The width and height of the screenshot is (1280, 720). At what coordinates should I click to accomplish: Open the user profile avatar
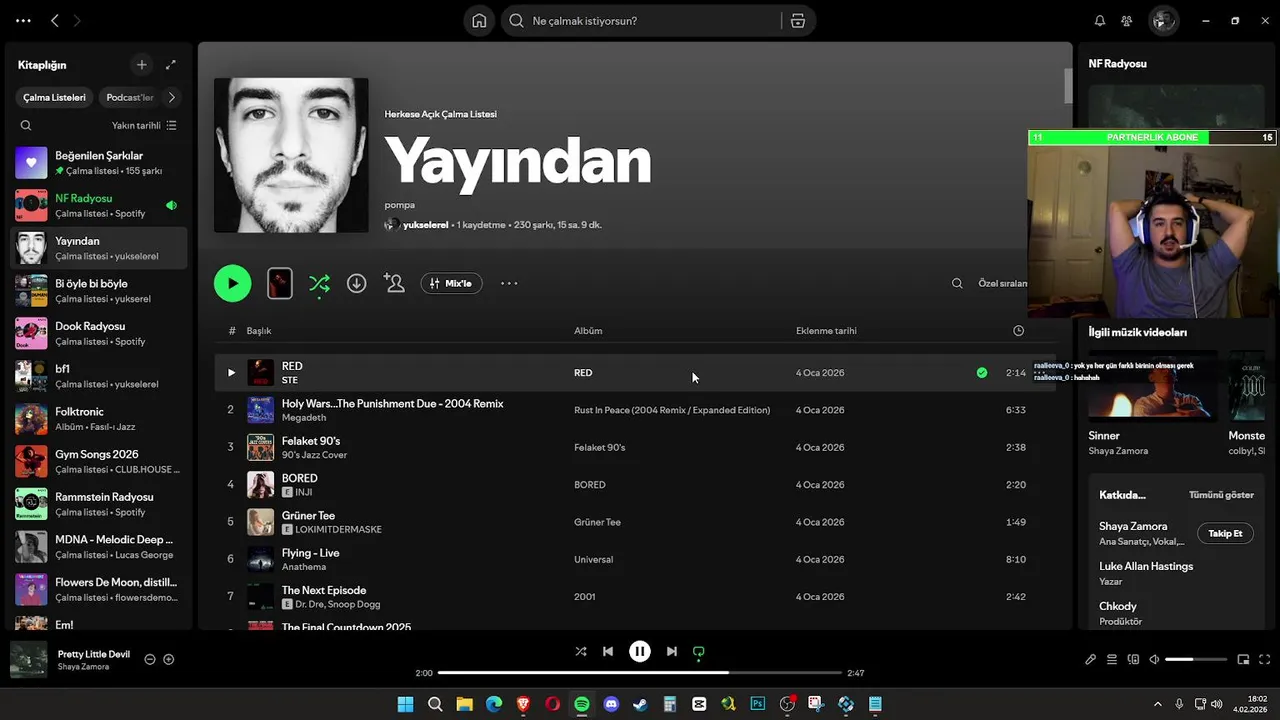point(1162,21)
